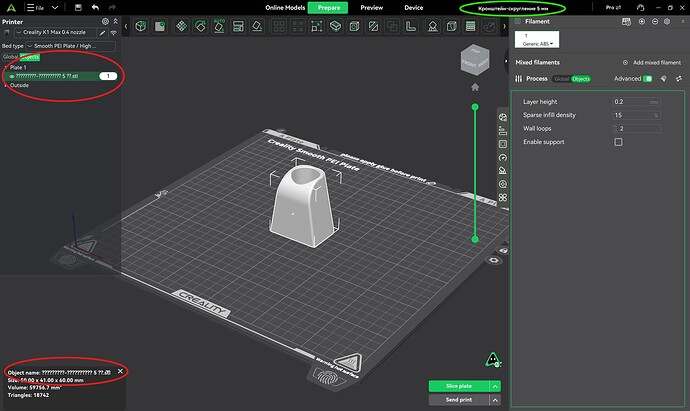This screenshot has width=690, height=411.
Task: Open the Bed type dropdown
Action: pos(70,46)
